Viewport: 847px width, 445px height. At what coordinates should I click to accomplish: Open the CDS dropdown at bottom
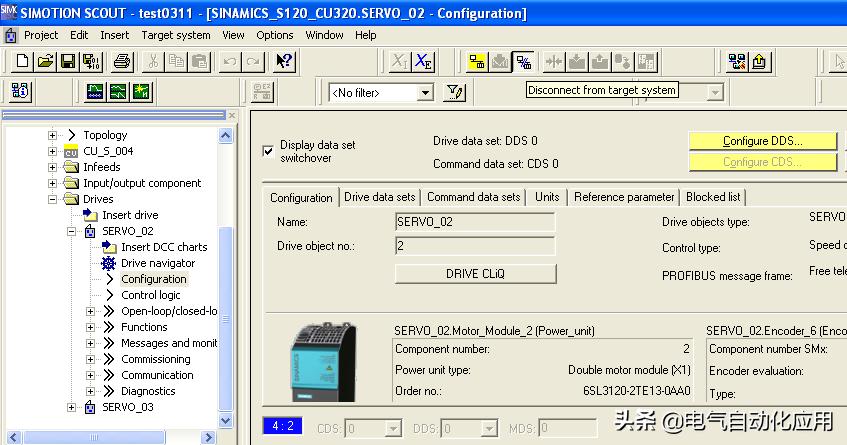tap(393, 429)
